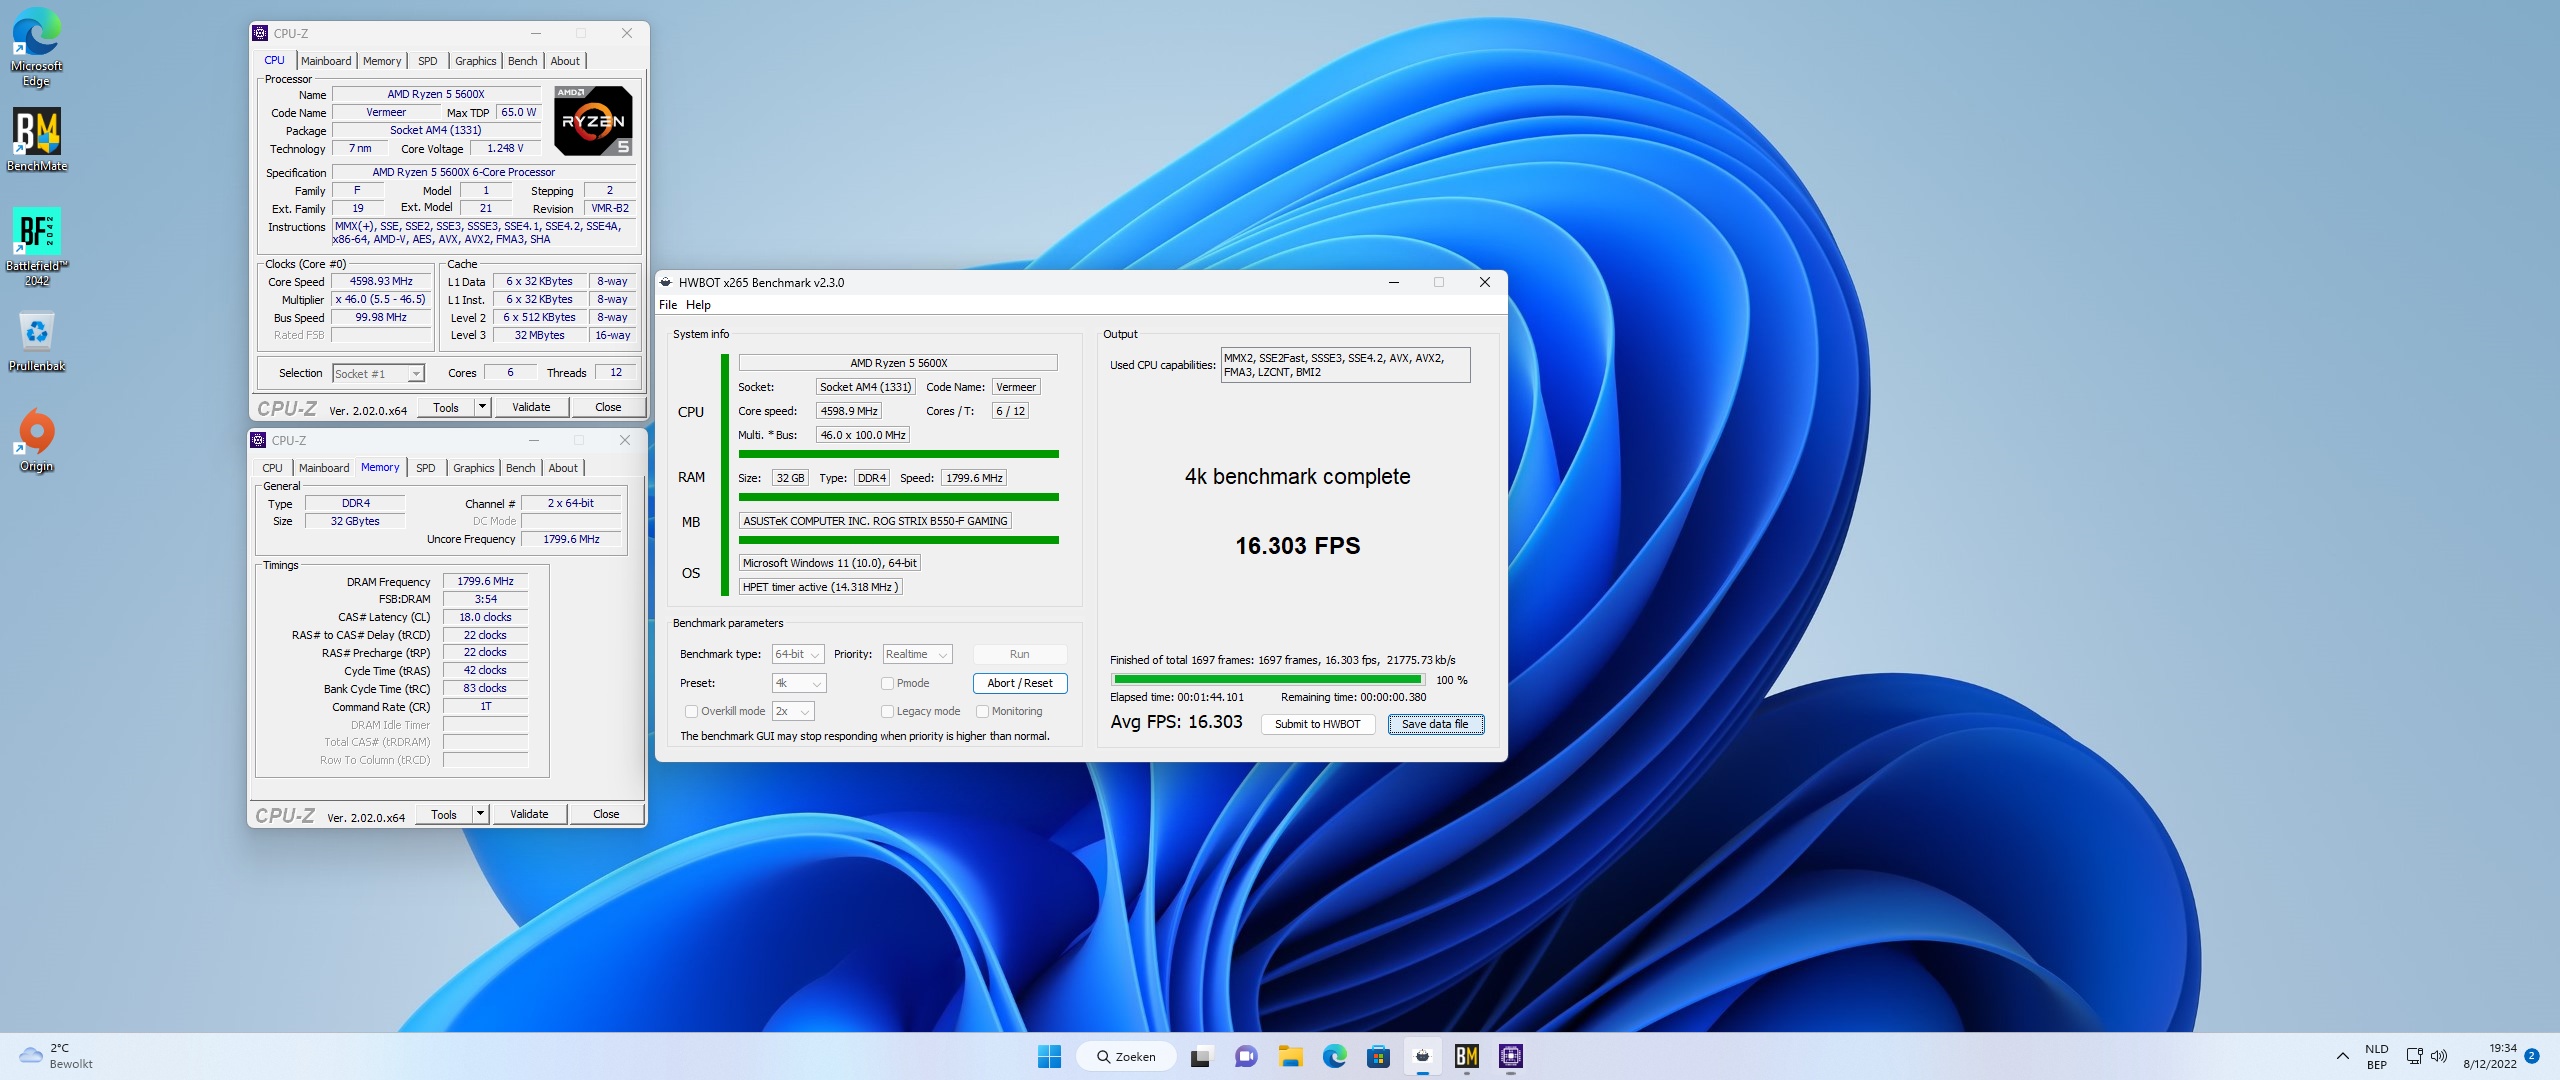Click Submit to HWBOT button
This screenshot has width=2560, height=1080.
[1317, 724]
